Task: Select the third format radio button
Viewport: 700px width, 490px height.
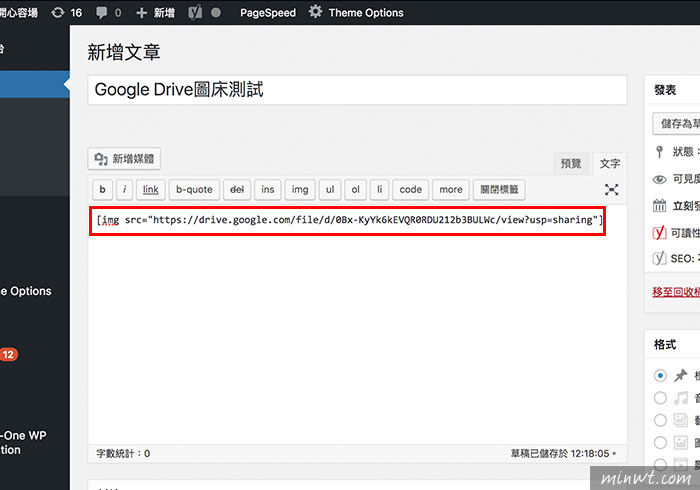Action: [660, 420]
